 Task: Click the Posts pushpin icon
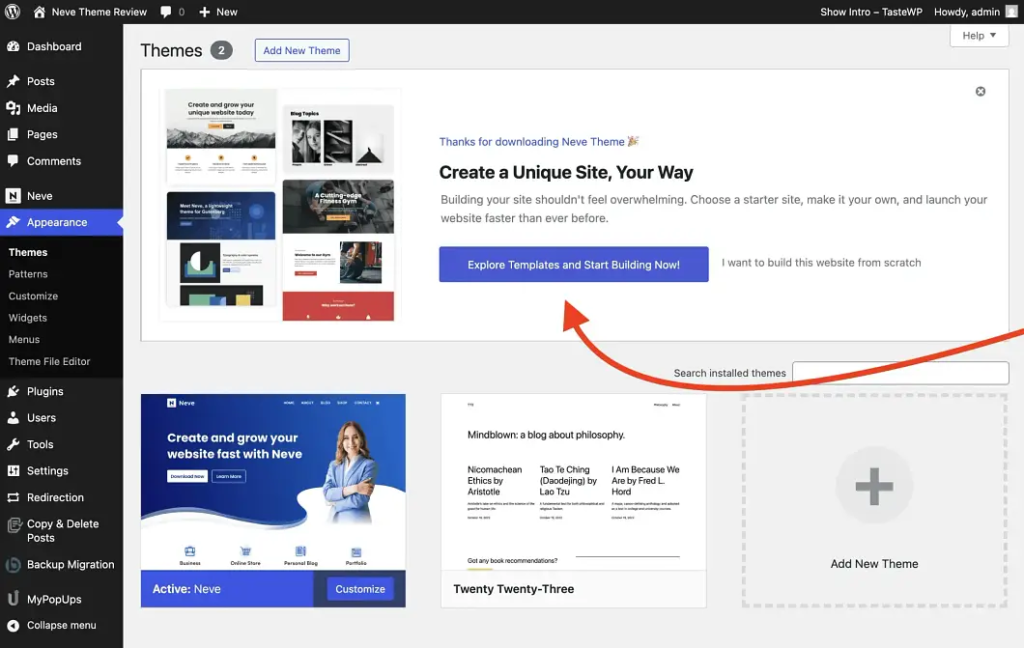pos(13,81)
